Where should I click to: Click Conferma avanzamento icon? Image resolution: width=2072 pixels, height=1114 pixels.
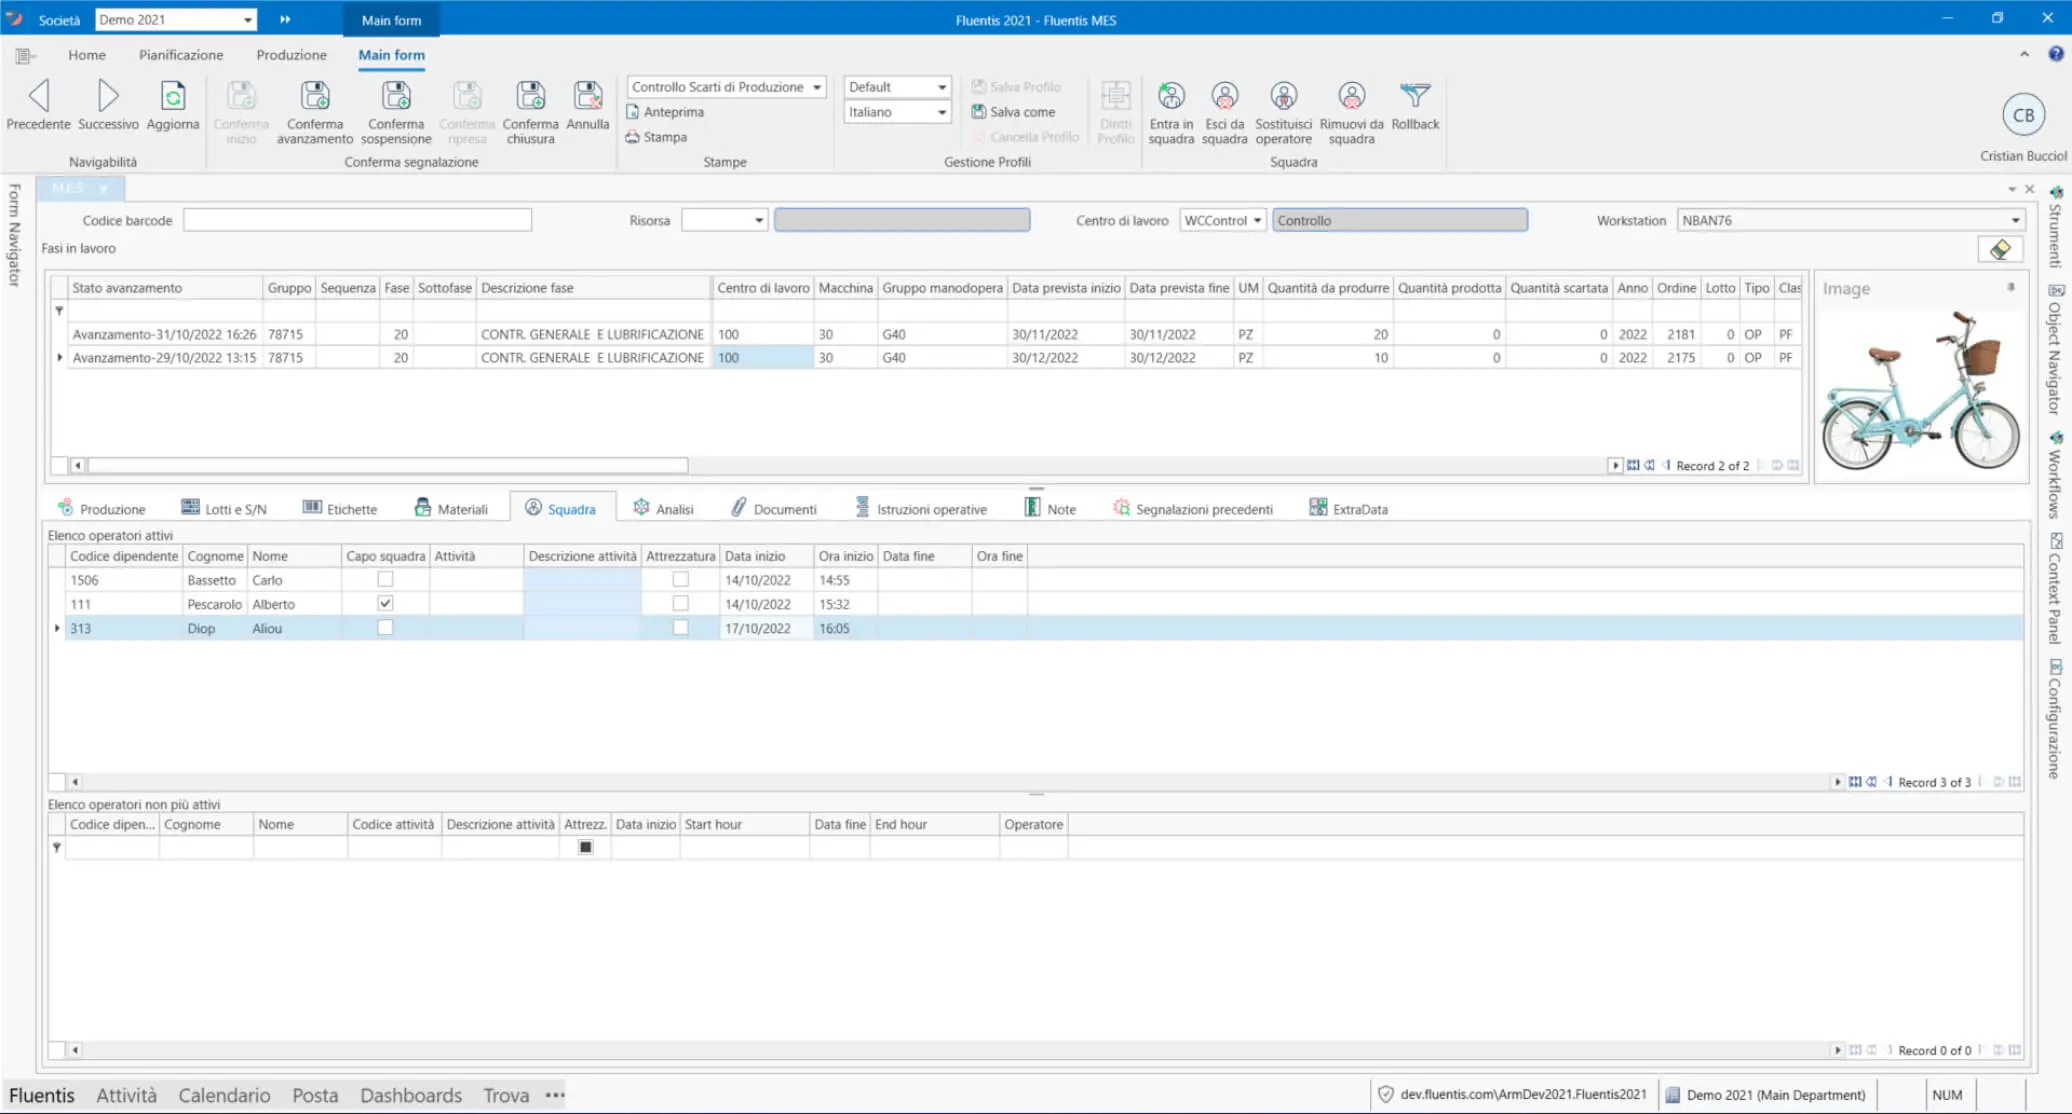click(315, 96)
